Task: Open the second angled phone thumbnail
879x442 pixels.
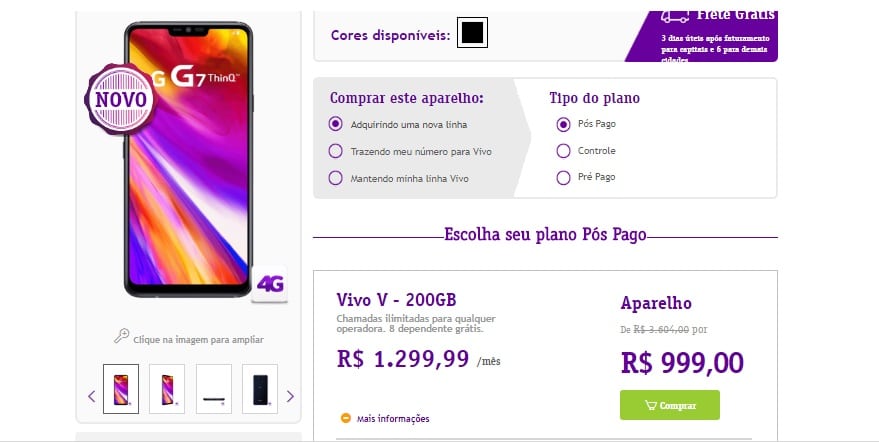Action: pos(167,389)
